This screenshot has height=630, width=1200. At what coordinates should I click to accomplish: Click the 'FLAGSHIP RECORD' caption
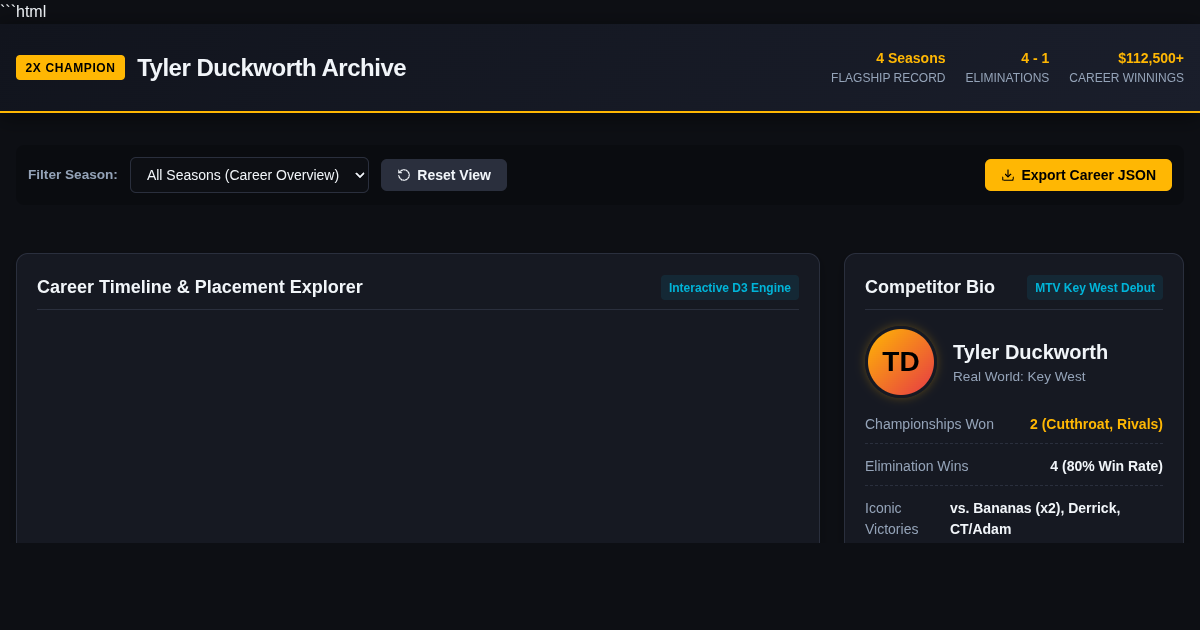[x=888, y=78]
